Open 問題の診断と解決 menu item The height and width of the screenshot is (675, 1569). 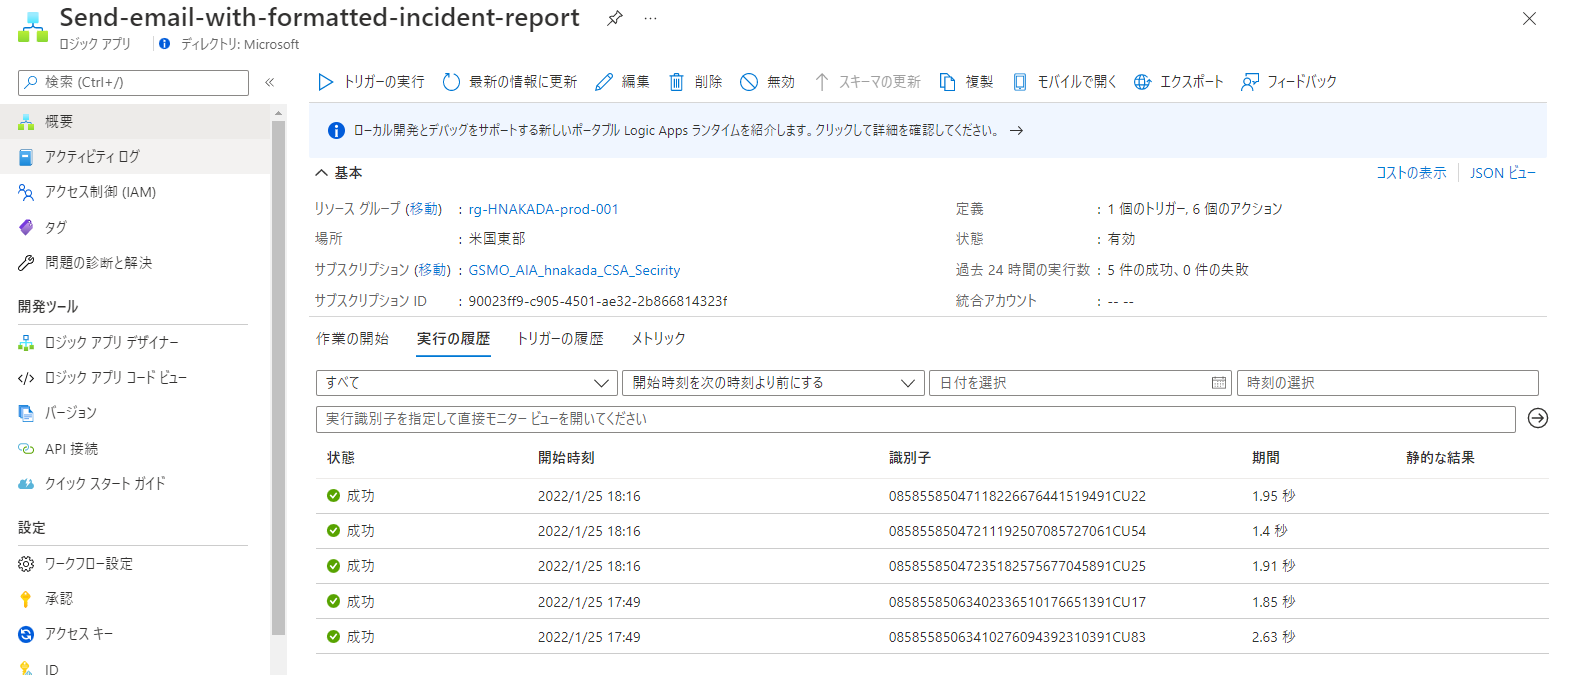coord(135,263)
